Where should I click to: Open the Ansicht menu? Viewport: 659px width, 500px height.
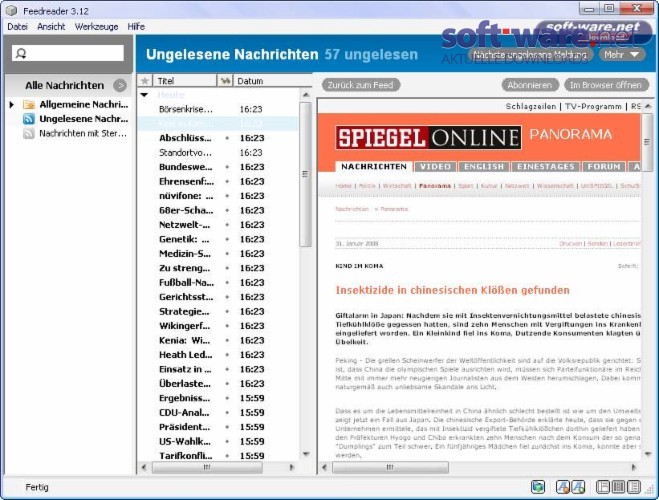click(x=51, y=27)
